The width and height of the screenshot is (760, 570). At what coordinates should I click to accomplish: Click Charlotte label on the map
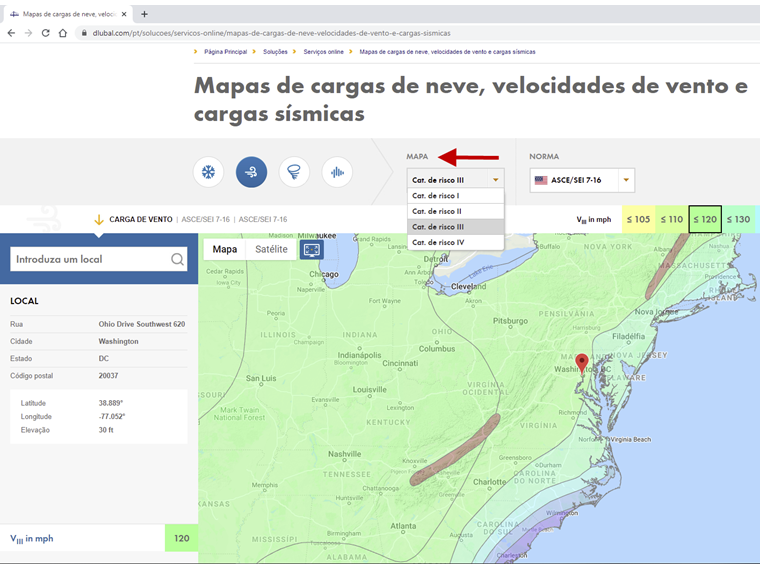pos(490,482)
